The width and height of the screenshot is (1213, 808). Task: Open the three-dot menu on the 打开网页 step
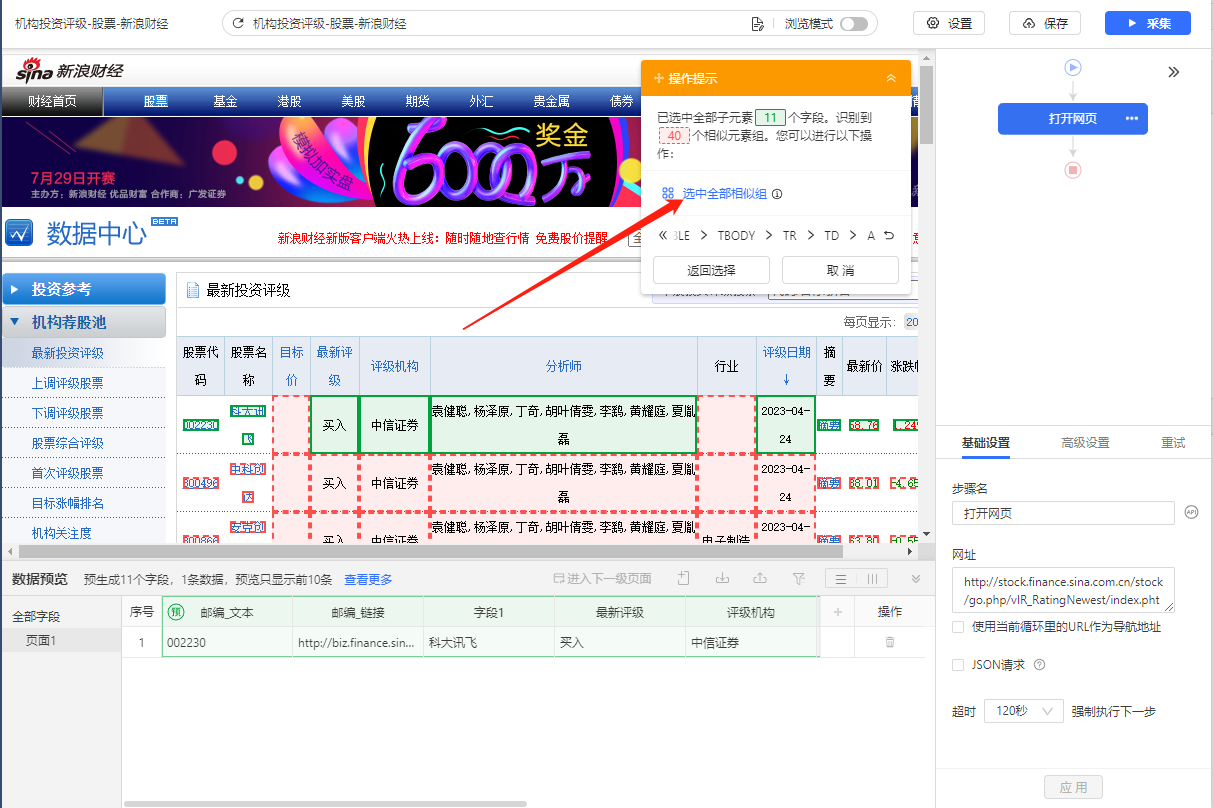pyautogui.click(x=1132, y=118)
